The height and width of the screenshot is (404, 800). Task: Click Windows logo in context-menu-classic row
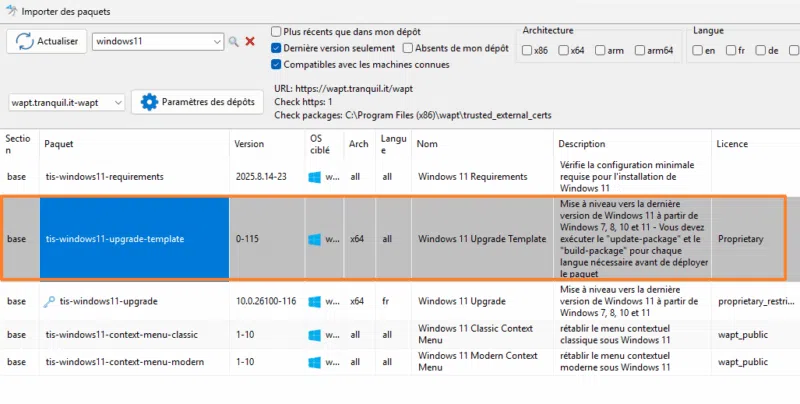tap(315, 335)
